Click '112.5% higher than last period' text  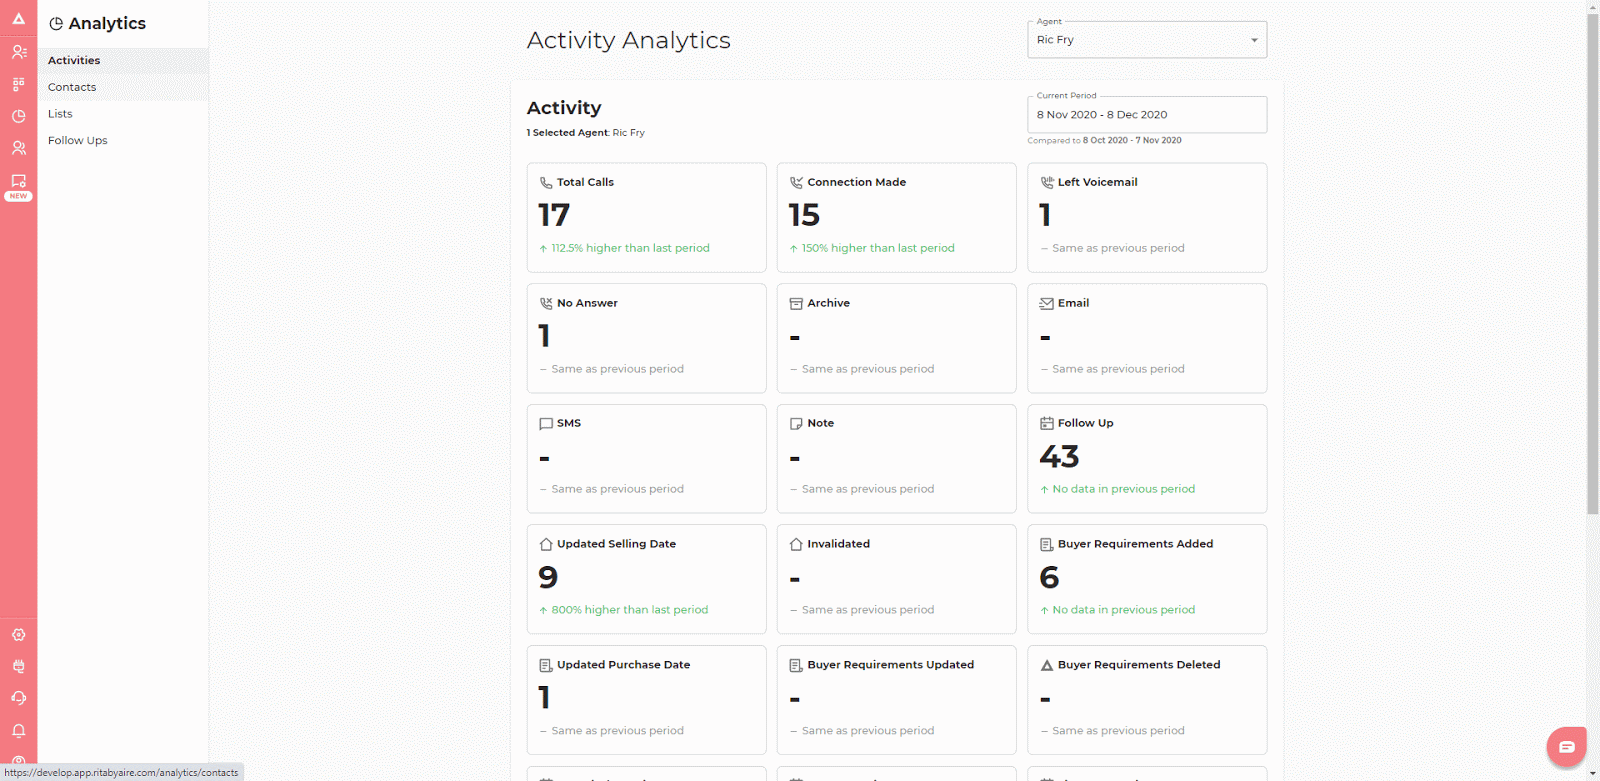click(630, 248)
